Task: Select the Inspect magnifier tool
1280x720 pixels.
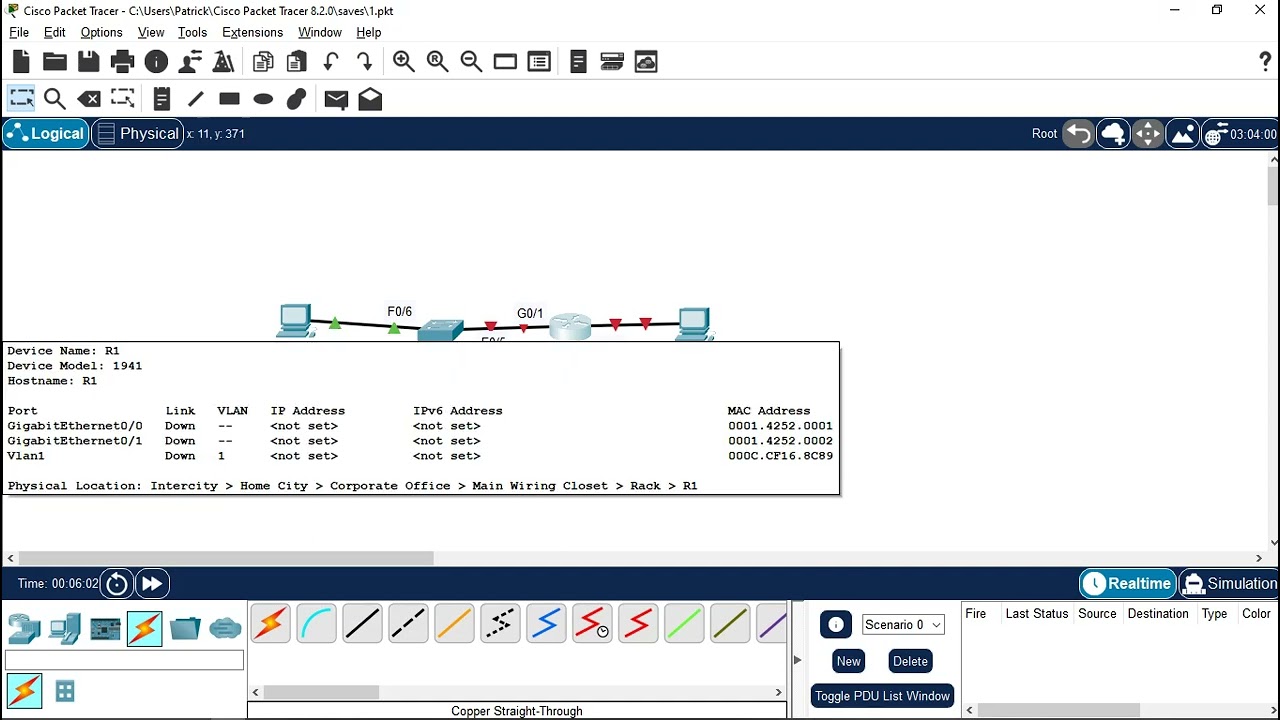Action: [x=55, y=99]
